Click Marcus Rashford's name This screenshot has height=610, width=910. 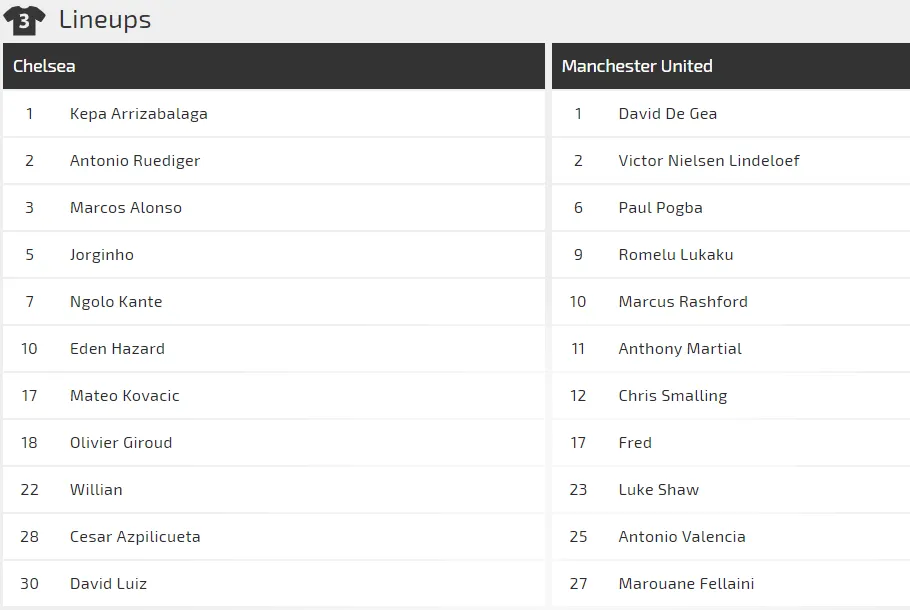[x=683, y=302]
